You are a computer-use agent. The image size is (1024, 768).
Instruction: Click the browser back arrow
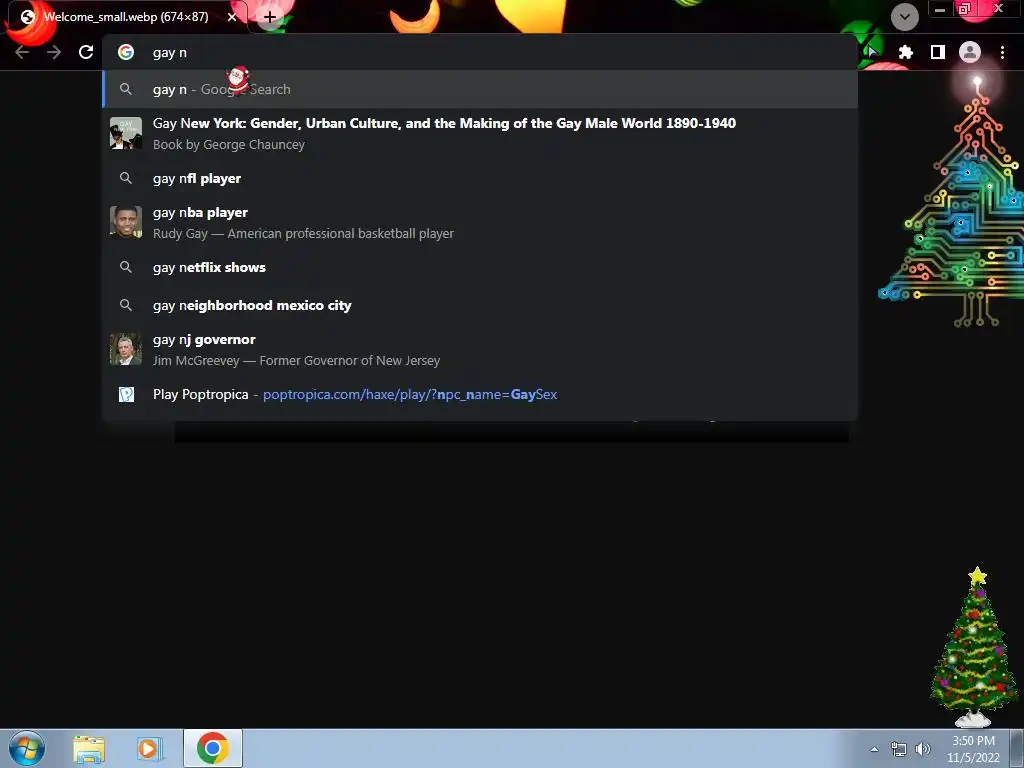[x=22, y=52]
